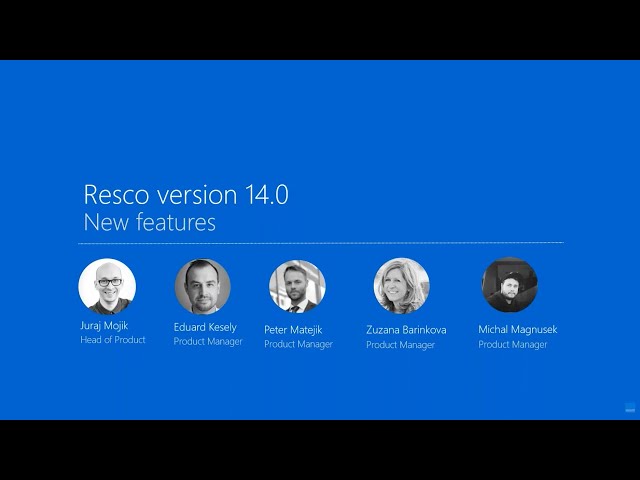
Task: Select "Product Manager" under Peter Matejik
Action: tap(298, 344)
